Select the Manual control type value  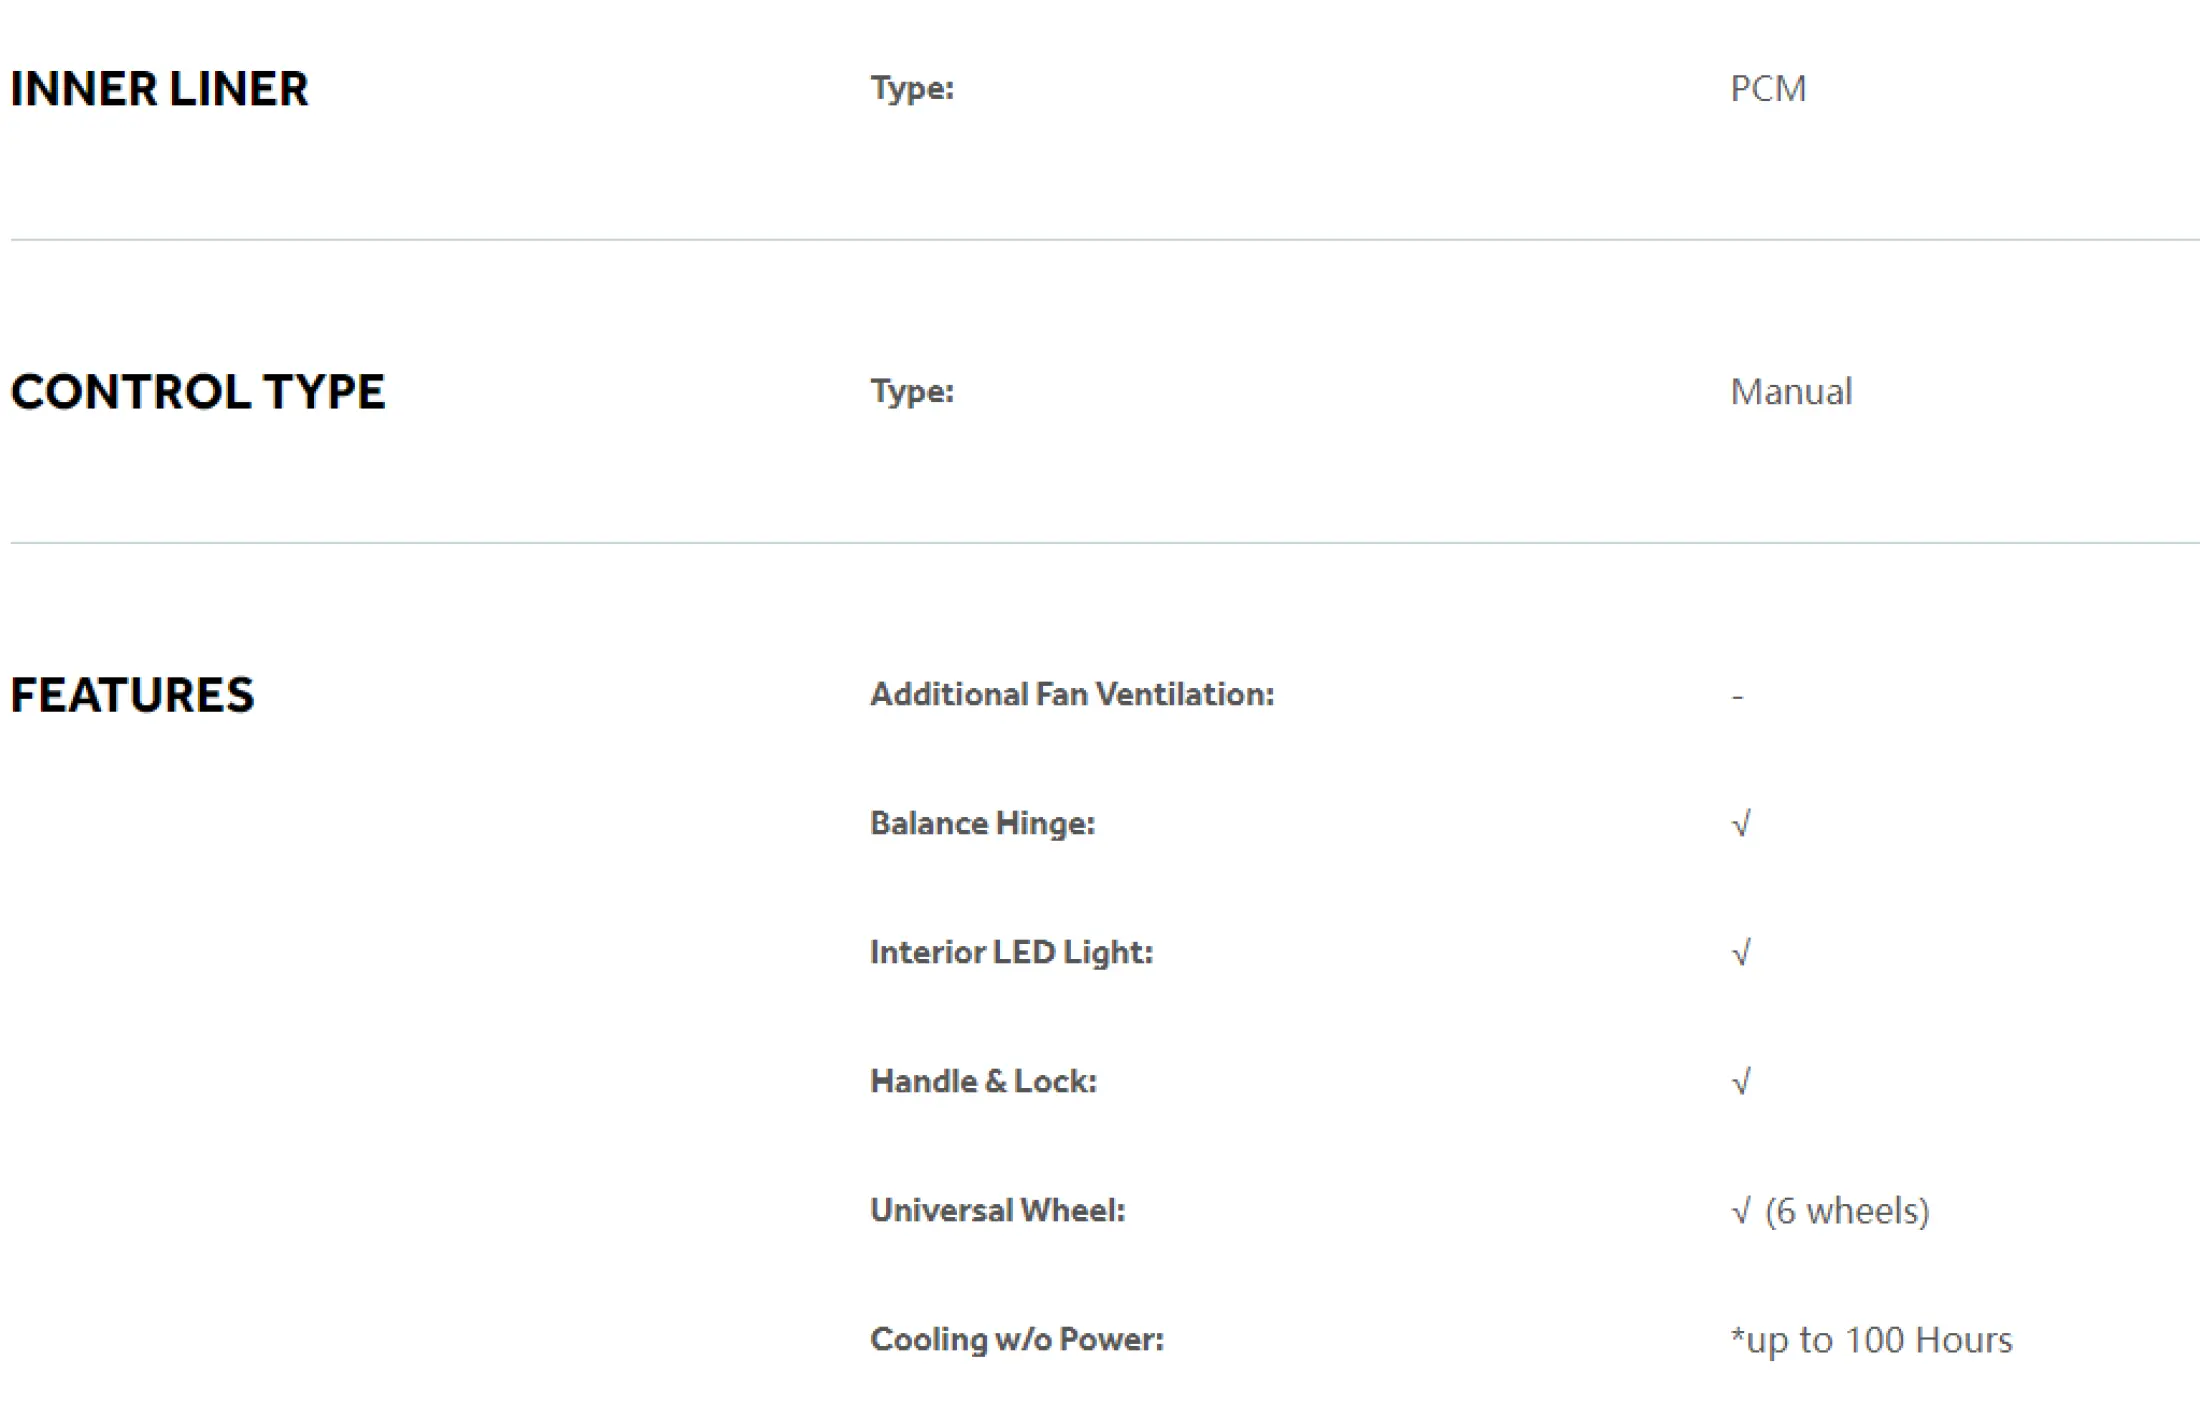(1791, 392)
